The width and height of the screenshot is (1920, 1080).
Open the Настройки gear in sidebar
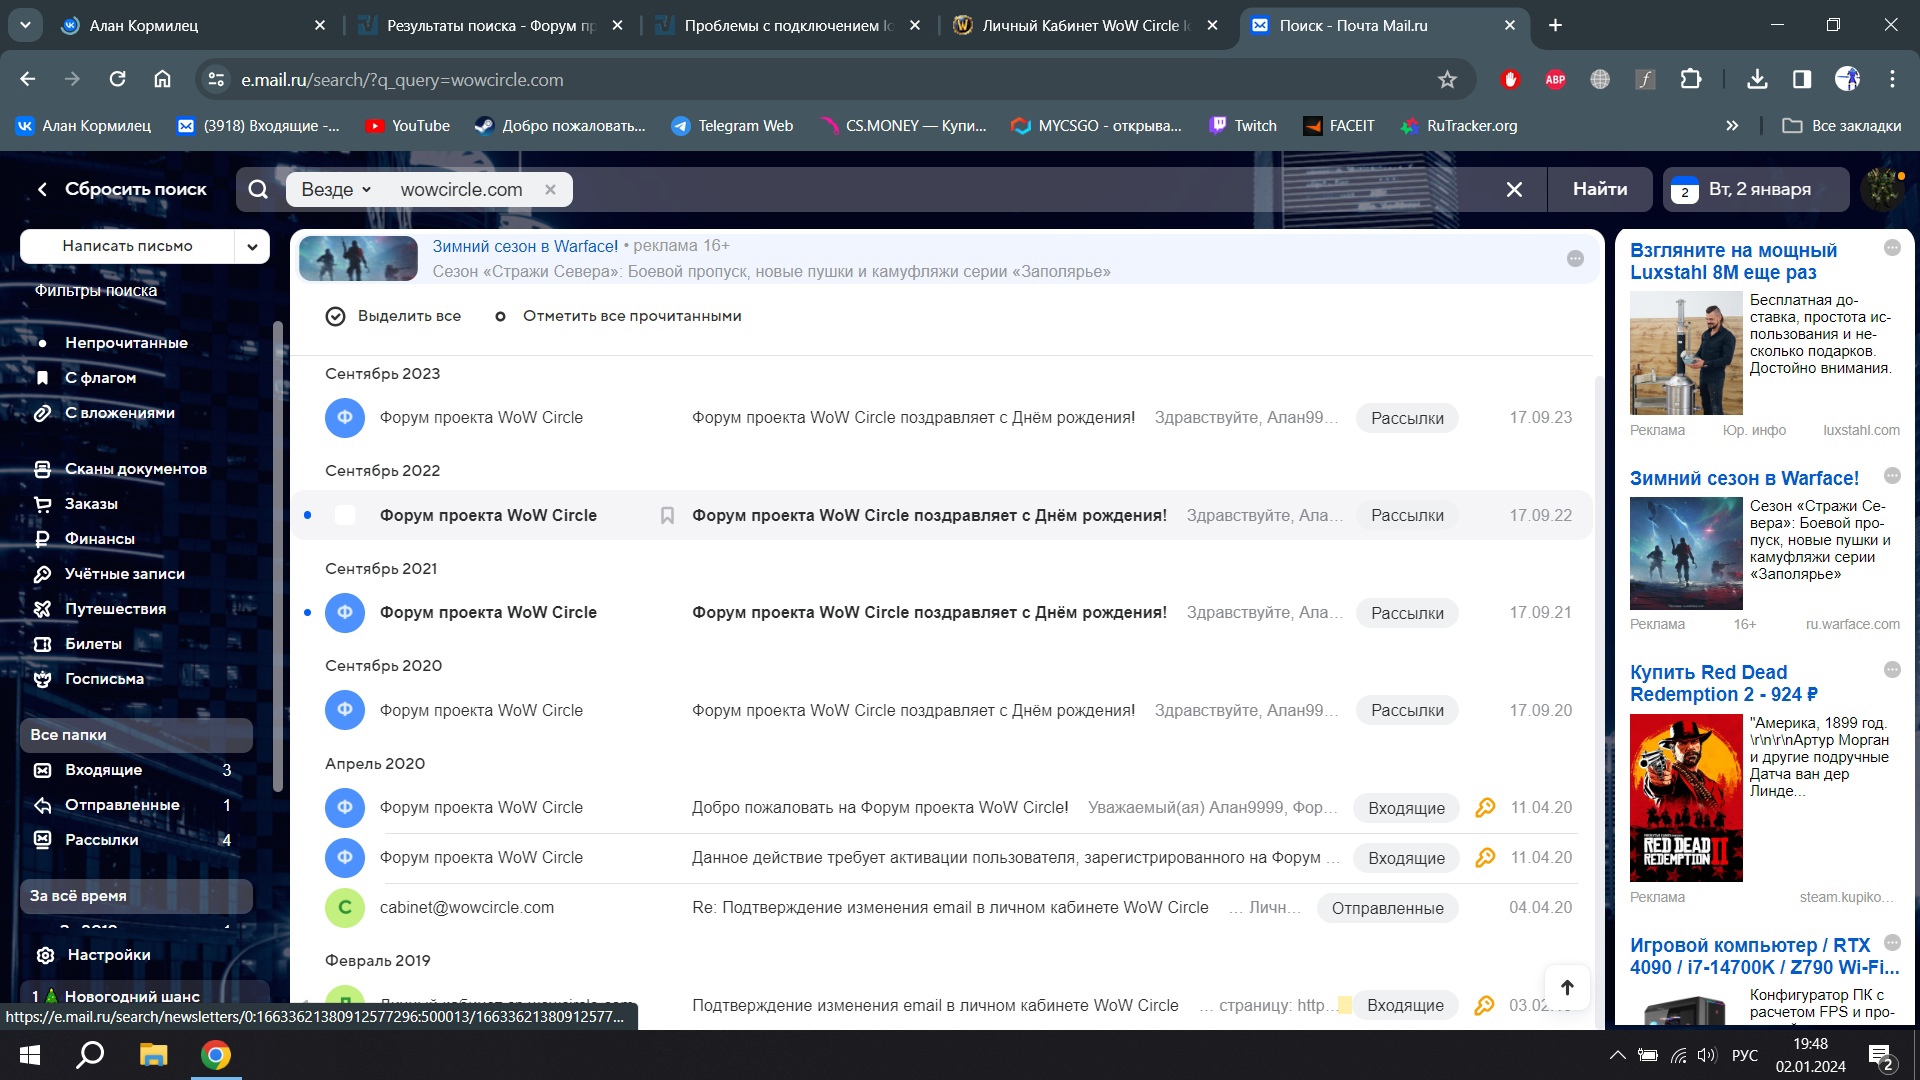click(45, 955)
